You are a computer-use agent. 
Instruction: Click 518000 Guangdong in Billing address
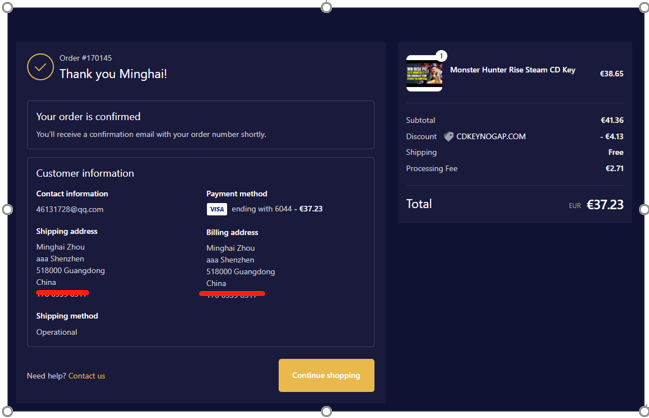coord(240,272)
